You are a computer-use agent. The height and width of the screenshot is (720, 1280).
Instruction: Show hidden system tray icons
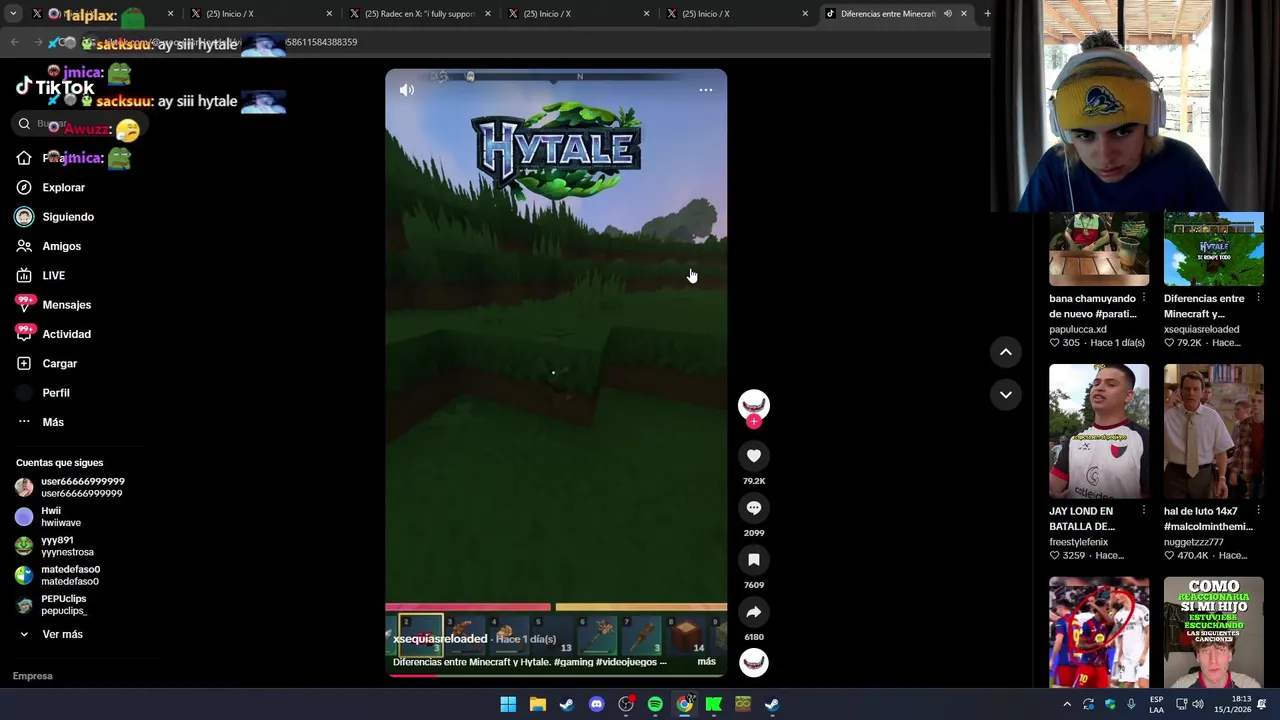[1067, 704]
